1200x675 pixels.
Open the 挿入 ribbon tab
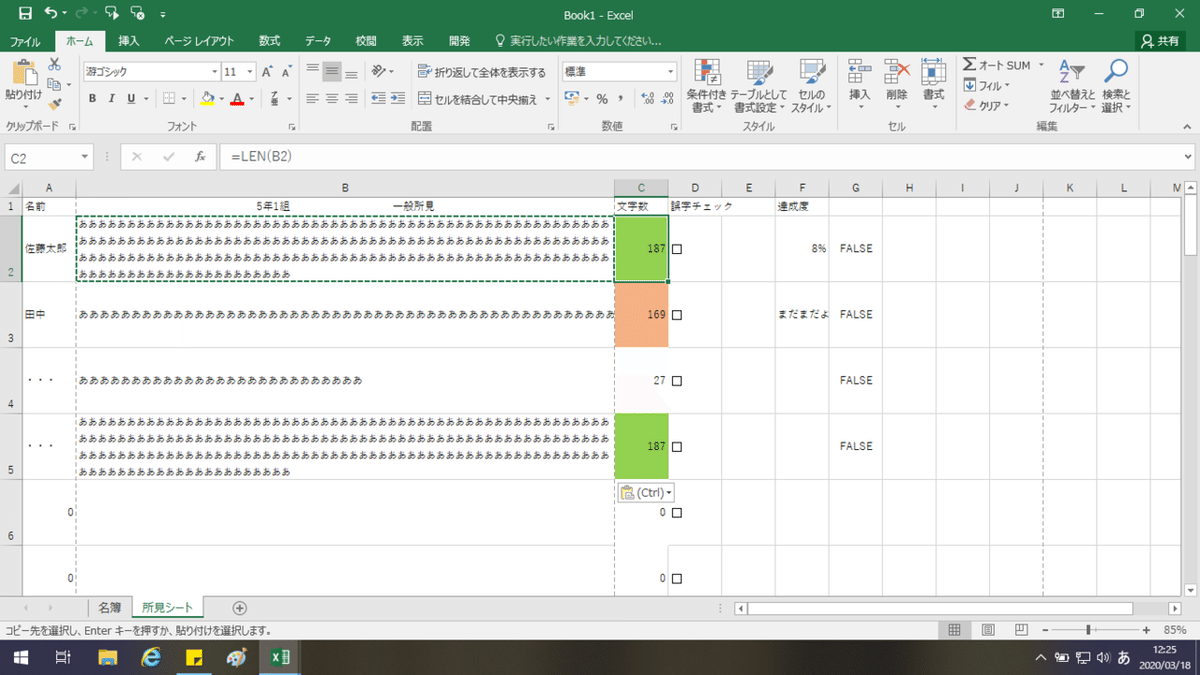[x=129, y=41]
